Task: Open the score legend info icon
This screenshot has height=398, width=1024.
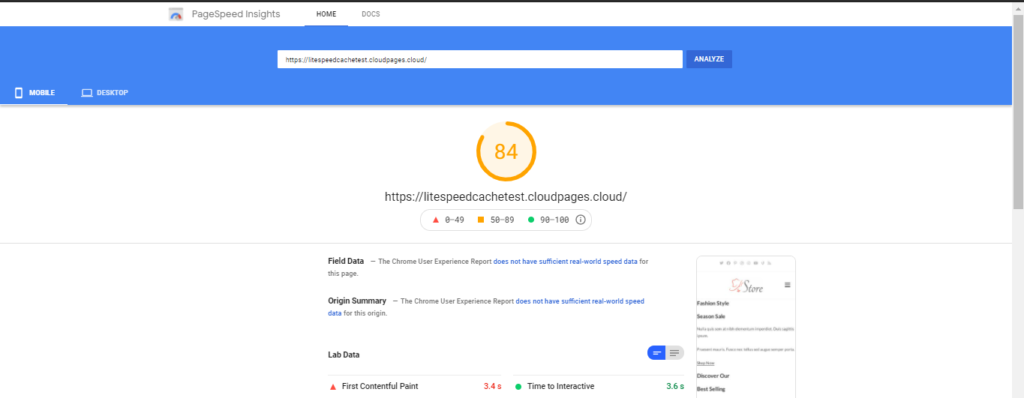Action: click(581, 220)
